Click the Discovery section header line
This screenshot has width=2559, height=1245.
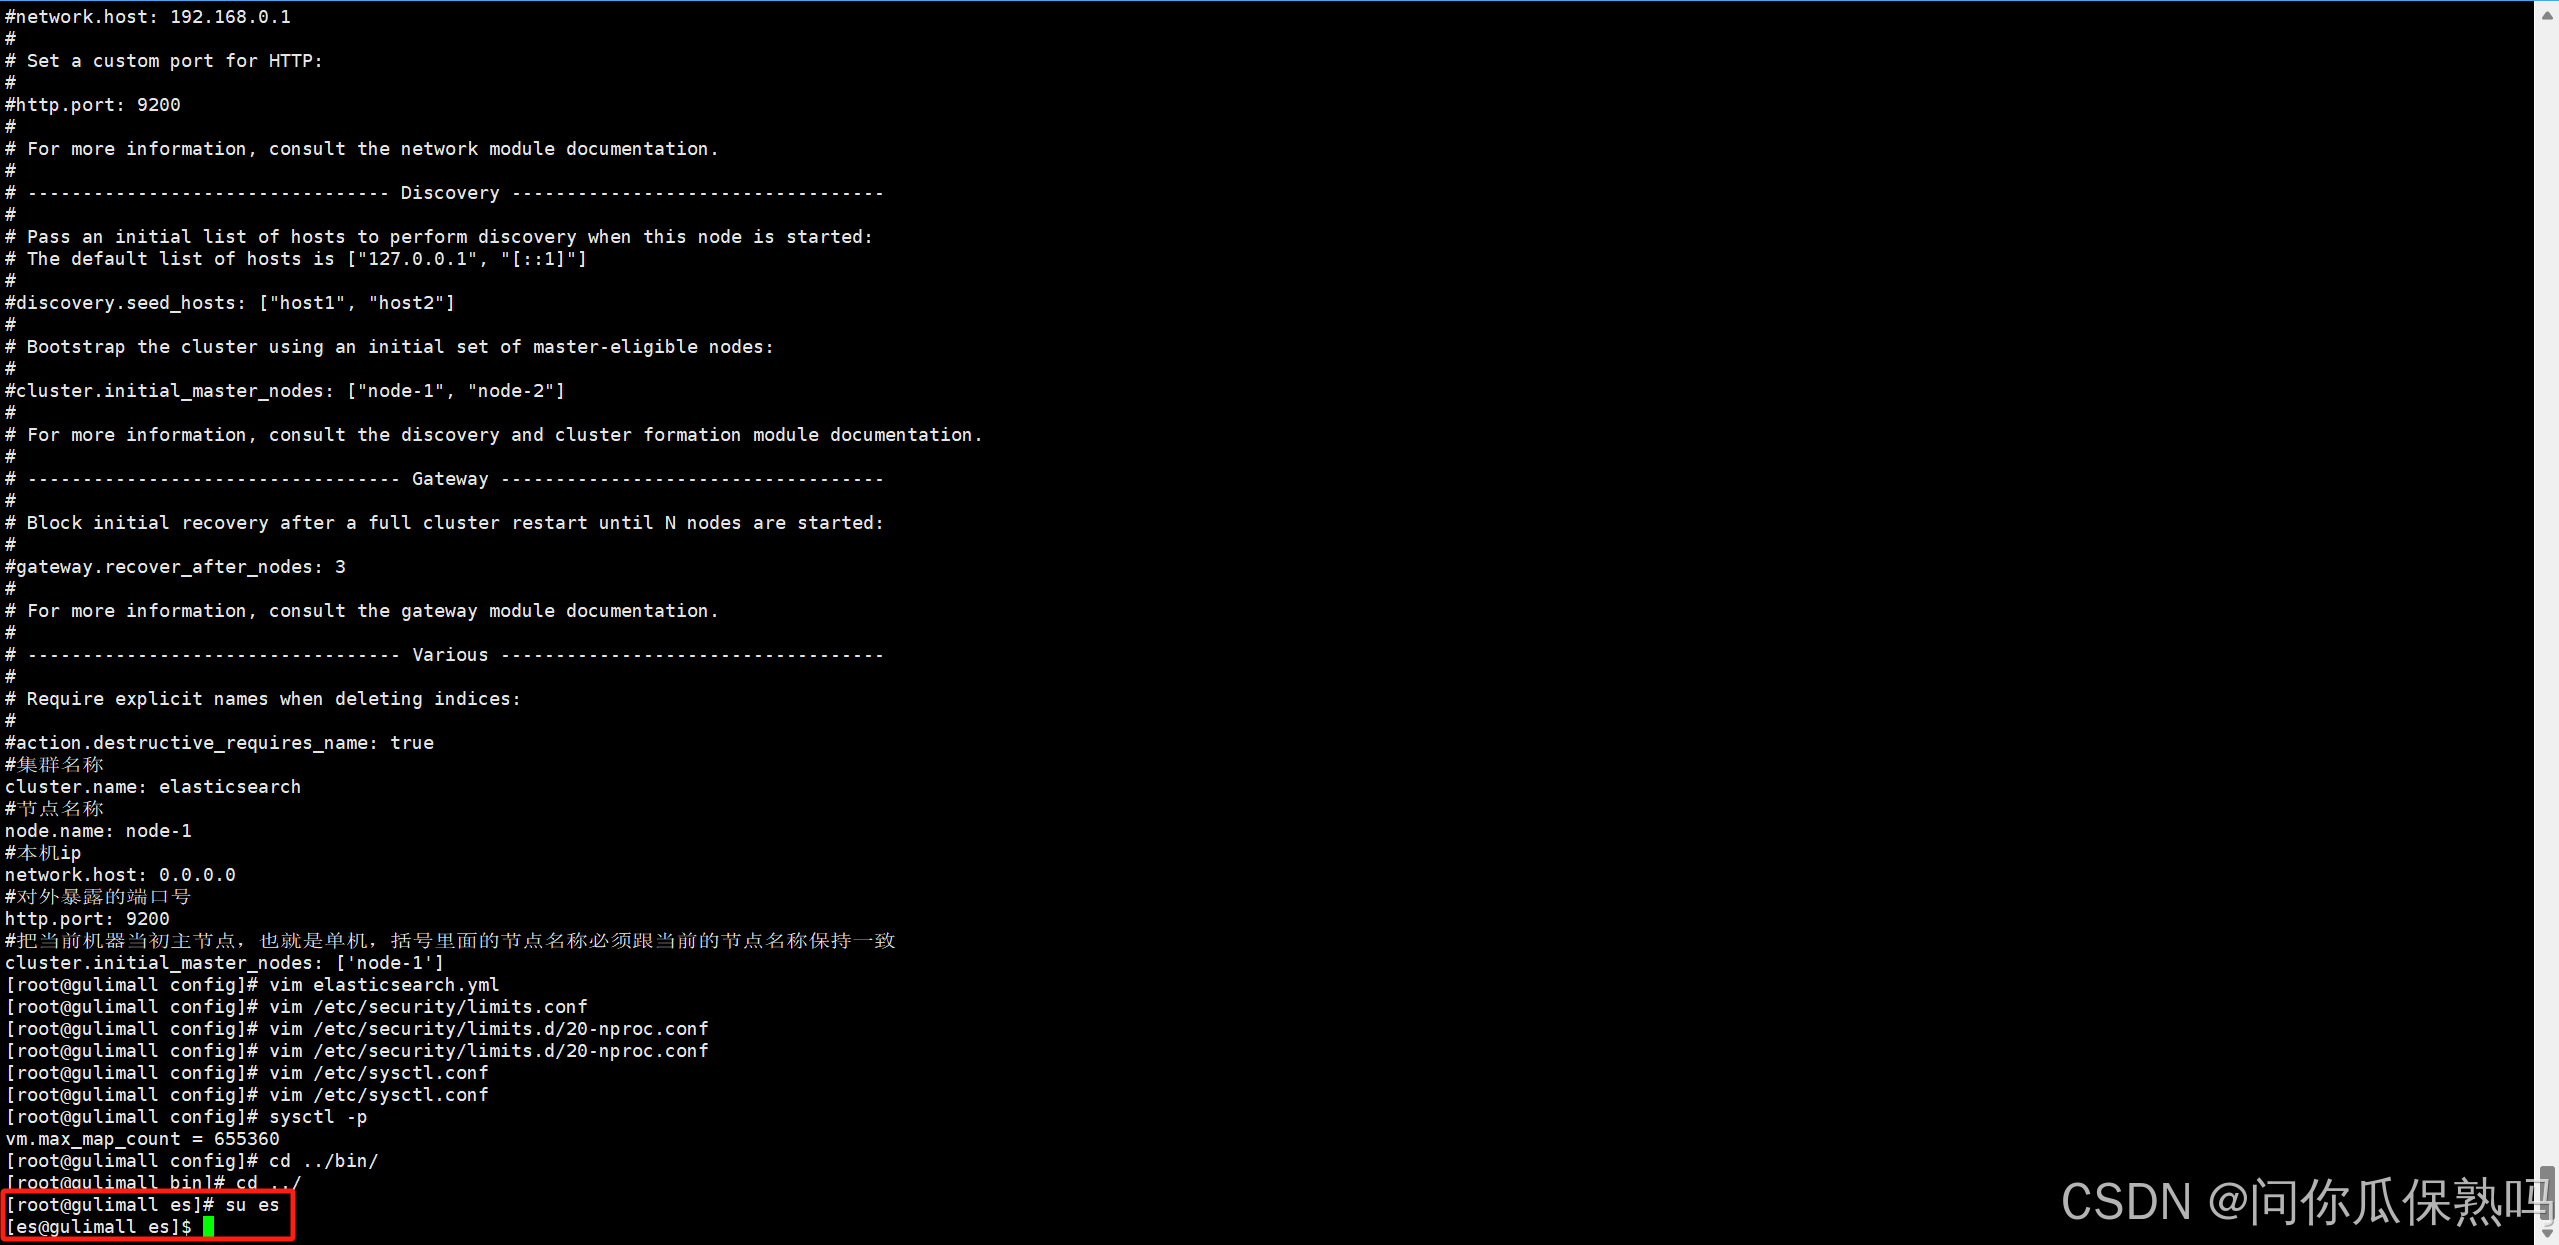pos(449,193)
